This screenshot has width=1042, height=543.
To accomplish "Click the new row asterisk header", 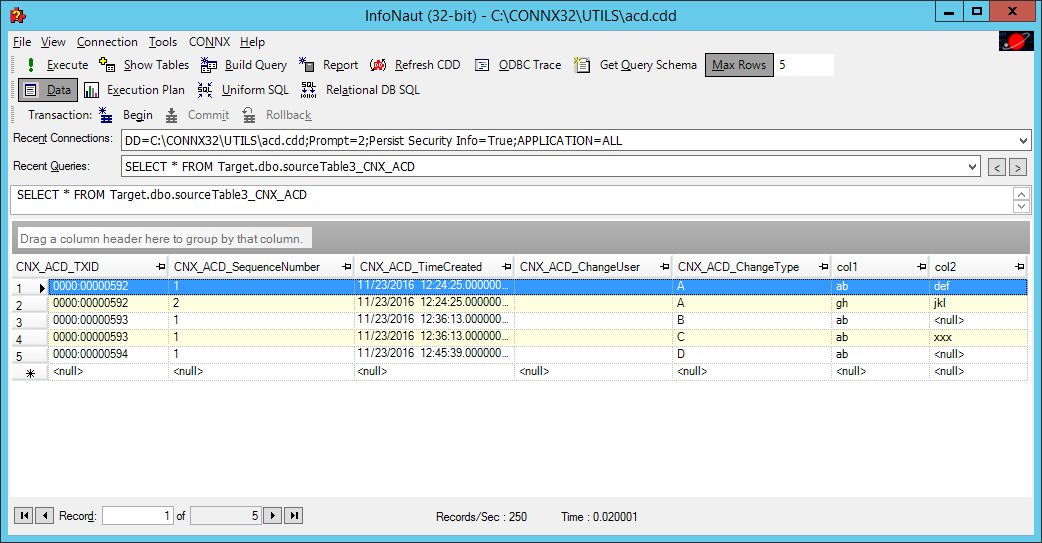I will click(30, 373).
